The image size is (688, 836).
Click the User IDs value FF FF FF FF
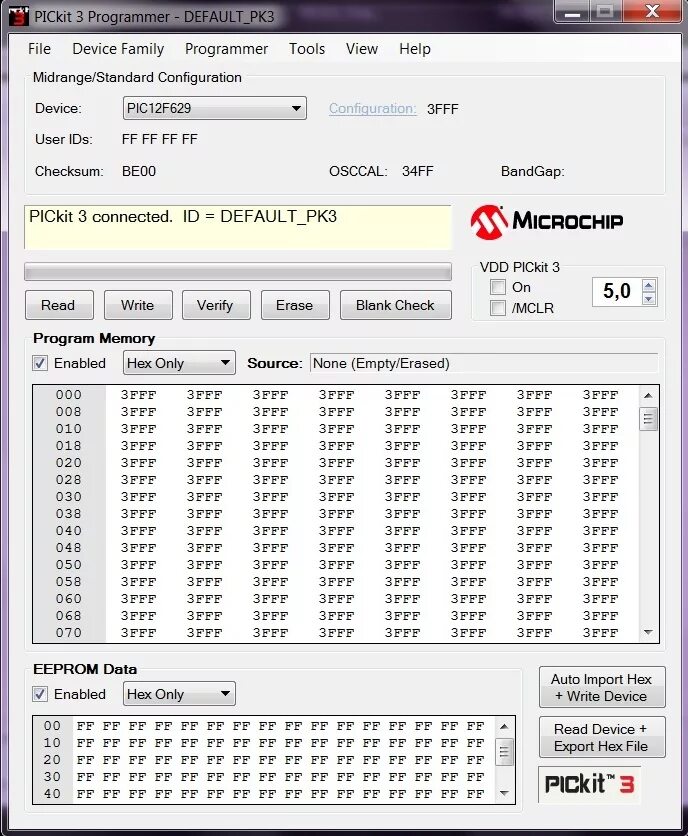159,140
